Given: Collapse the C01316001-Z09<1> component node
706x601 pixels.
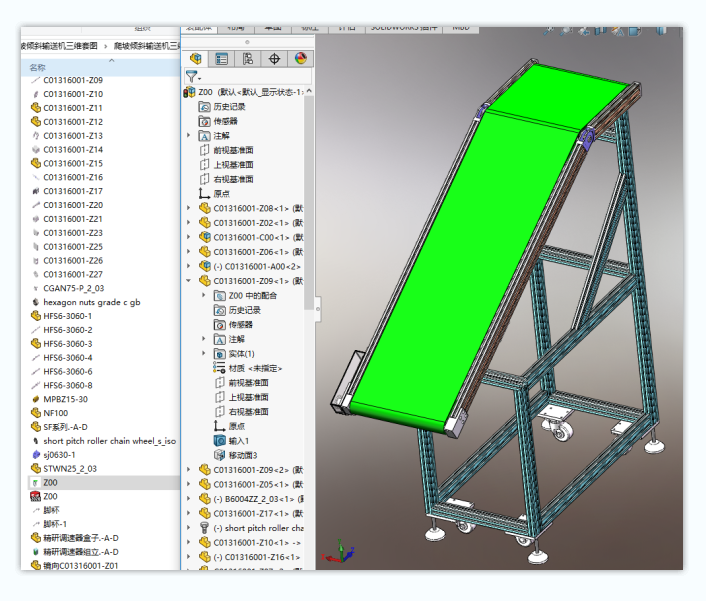Looking at the screenshot, I should click(189, 281).
